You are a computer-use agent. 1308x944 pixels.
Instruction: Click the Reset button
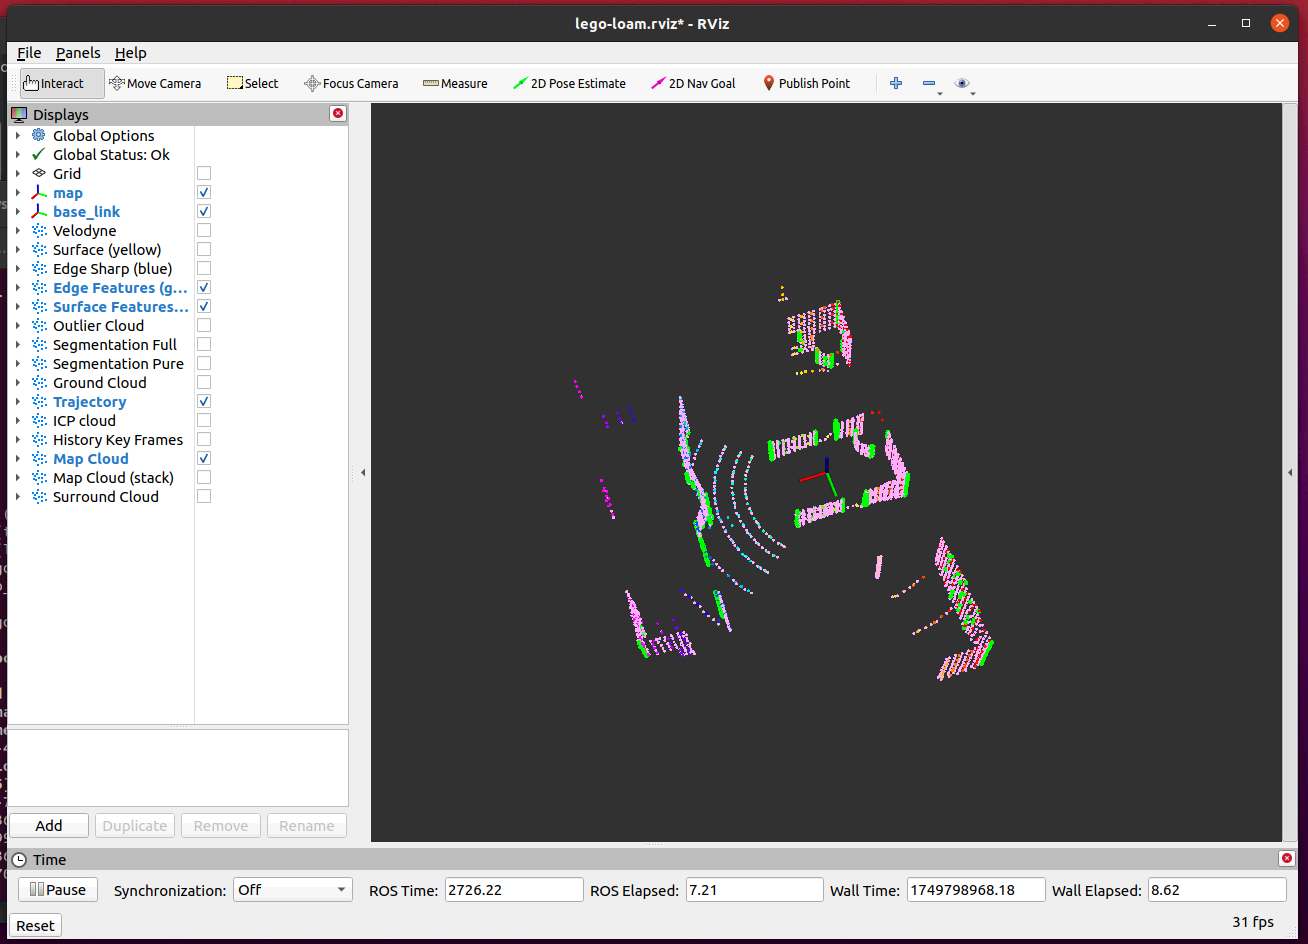coord(35,925)
